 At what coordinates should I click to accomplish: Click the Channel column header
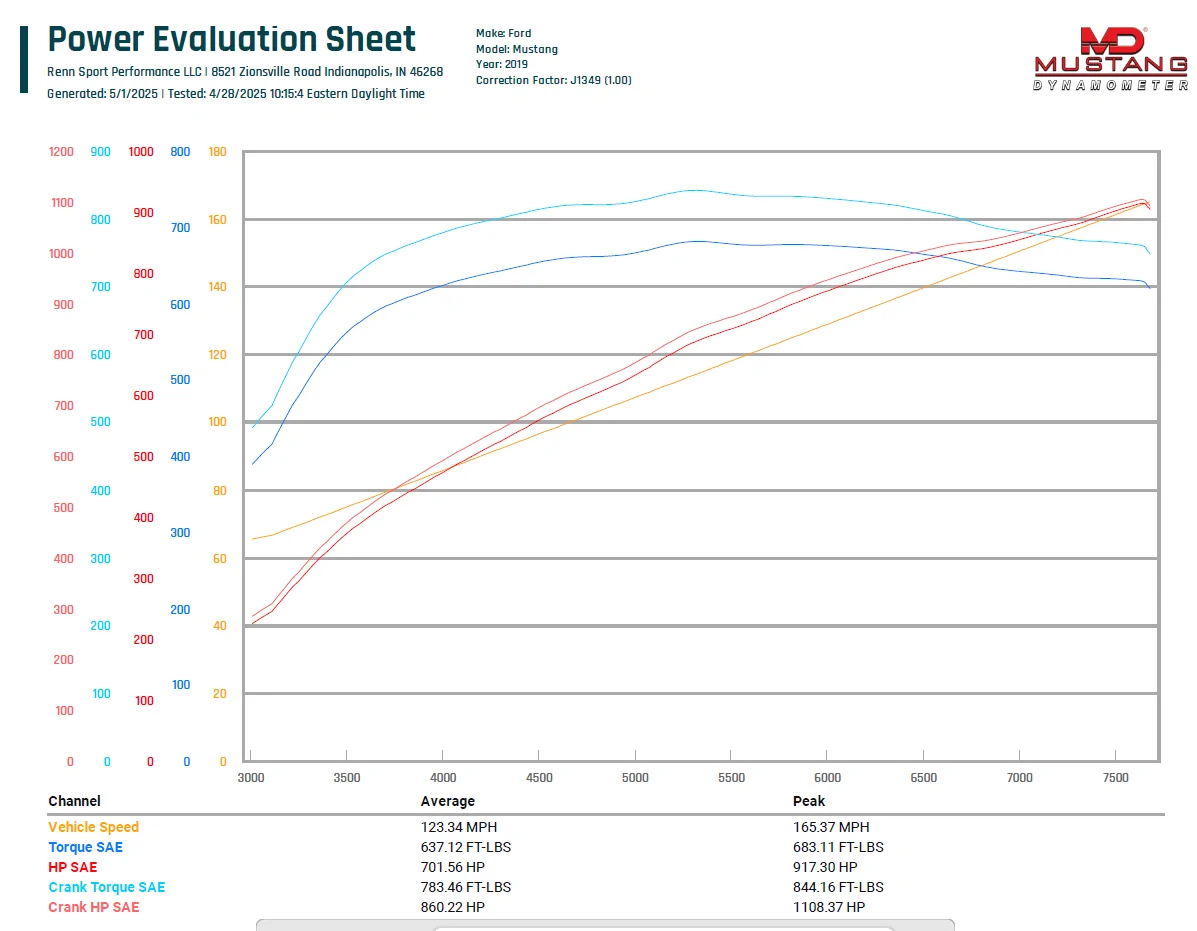[74, 801]
